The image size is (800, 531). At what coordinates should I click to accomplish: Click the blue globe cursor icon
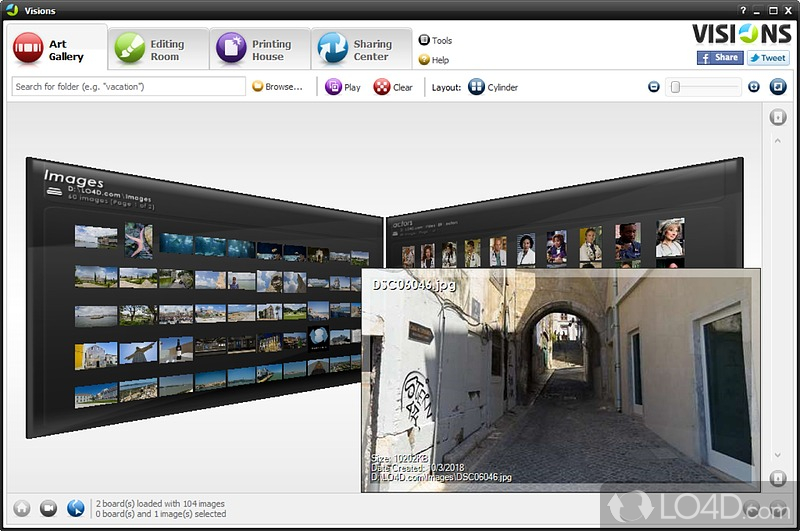(x=75, y=508)
